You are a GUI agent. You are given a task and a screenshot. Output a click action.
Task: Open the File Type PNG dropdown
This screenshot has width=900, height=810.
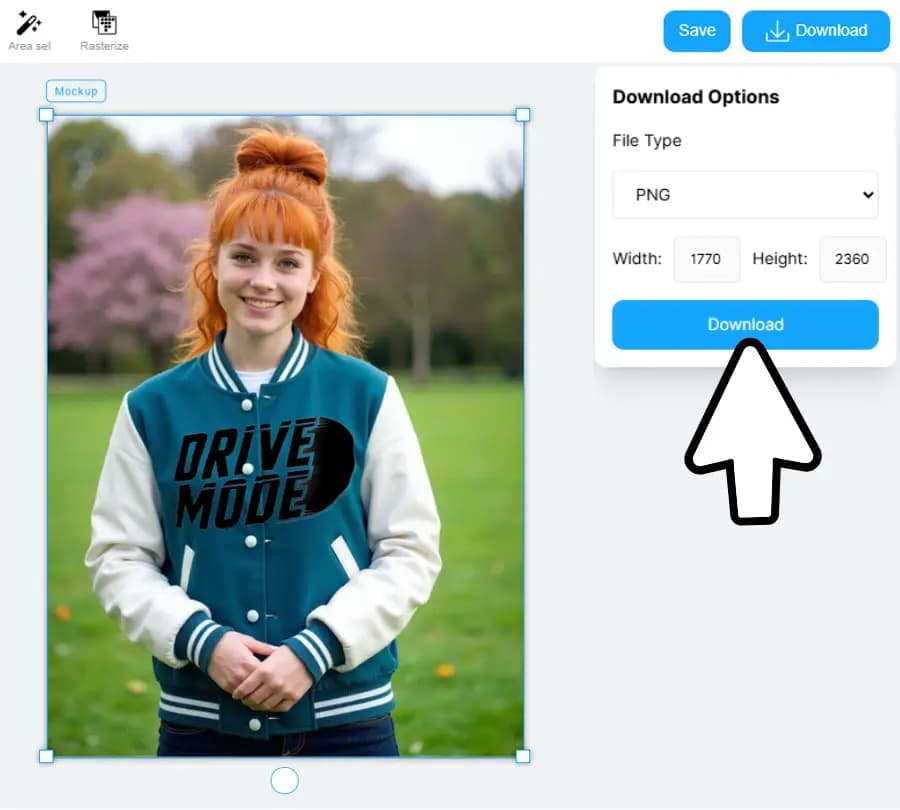745,195
